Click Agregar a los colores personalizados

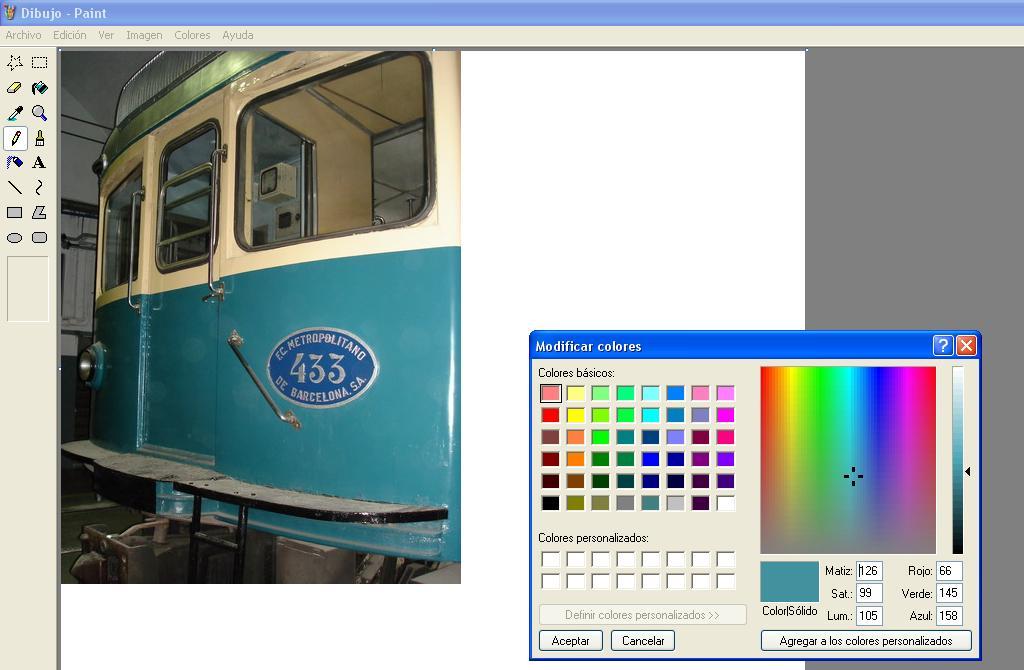click(866, 641)
